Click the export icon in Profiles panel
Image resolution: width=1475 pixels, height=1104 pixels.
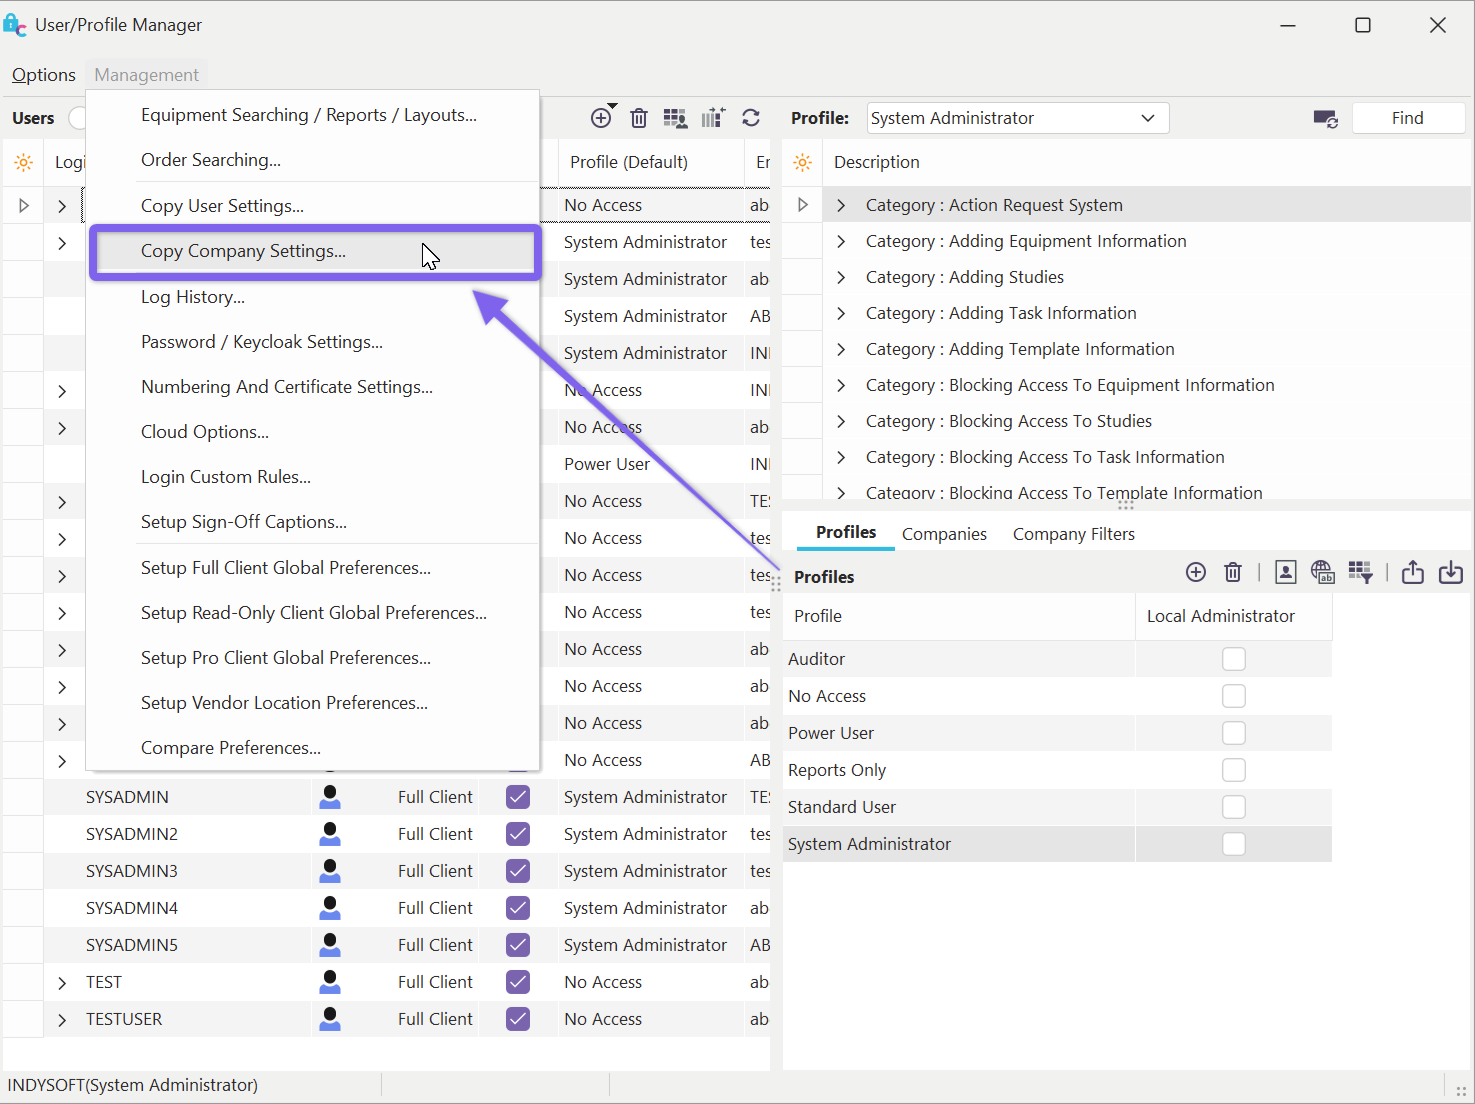coord(1412,572)
